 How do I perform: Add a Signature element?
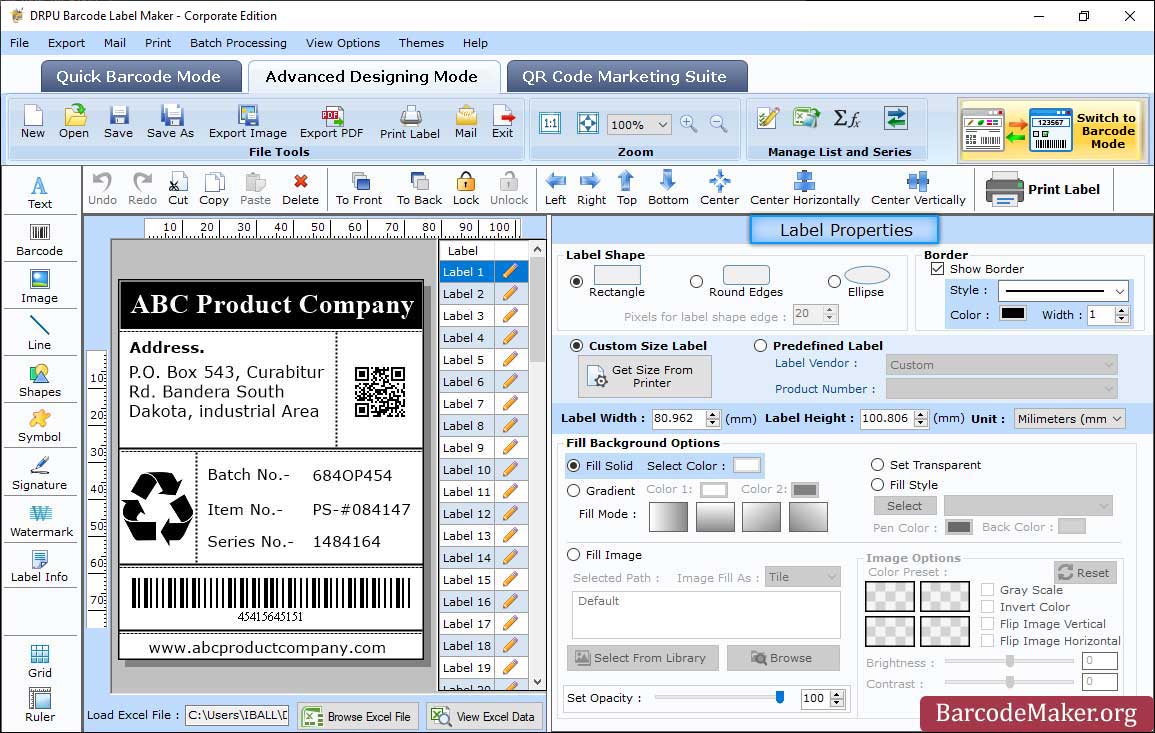click(40, 474)
